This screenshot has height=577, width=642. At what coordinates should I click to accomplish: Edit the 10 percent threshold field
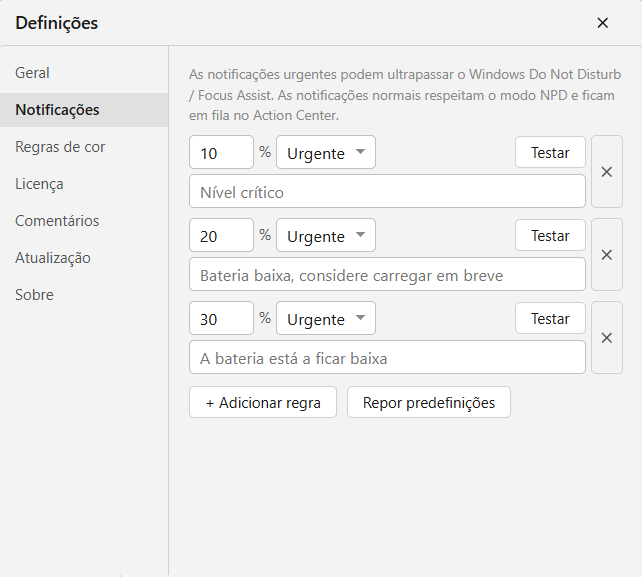[221, 152]
